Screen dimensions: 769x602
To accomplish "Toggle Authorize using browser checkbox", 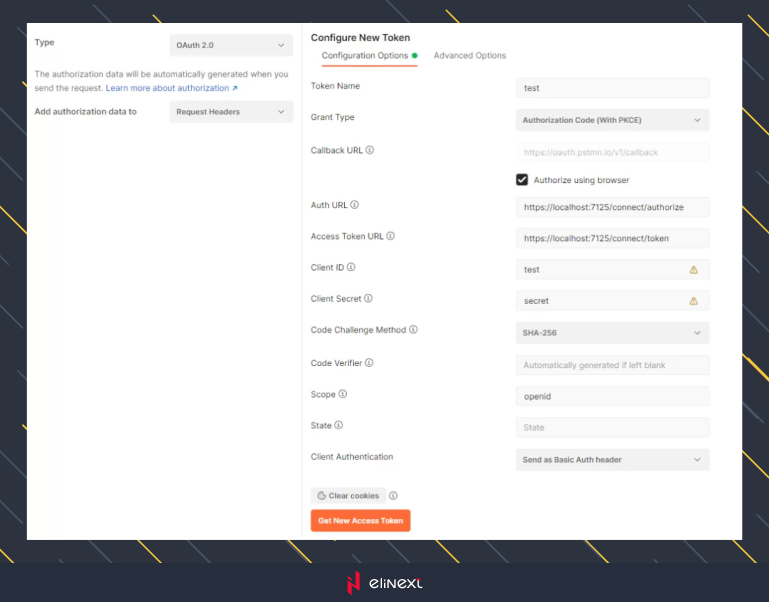I will (522, 180).
